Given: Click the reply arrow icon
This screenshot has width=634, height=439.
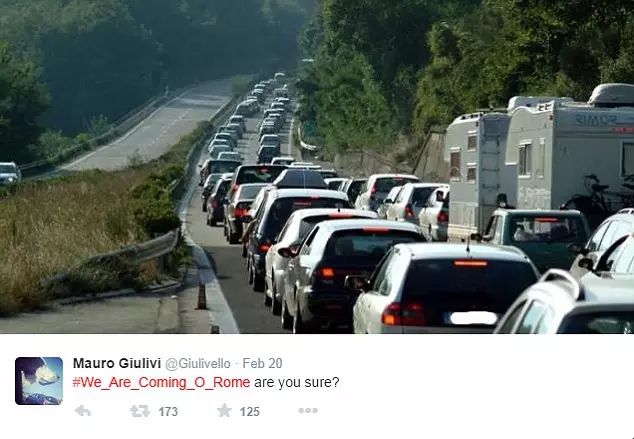Looking at the screenshot, I should [x=83, y=411].
